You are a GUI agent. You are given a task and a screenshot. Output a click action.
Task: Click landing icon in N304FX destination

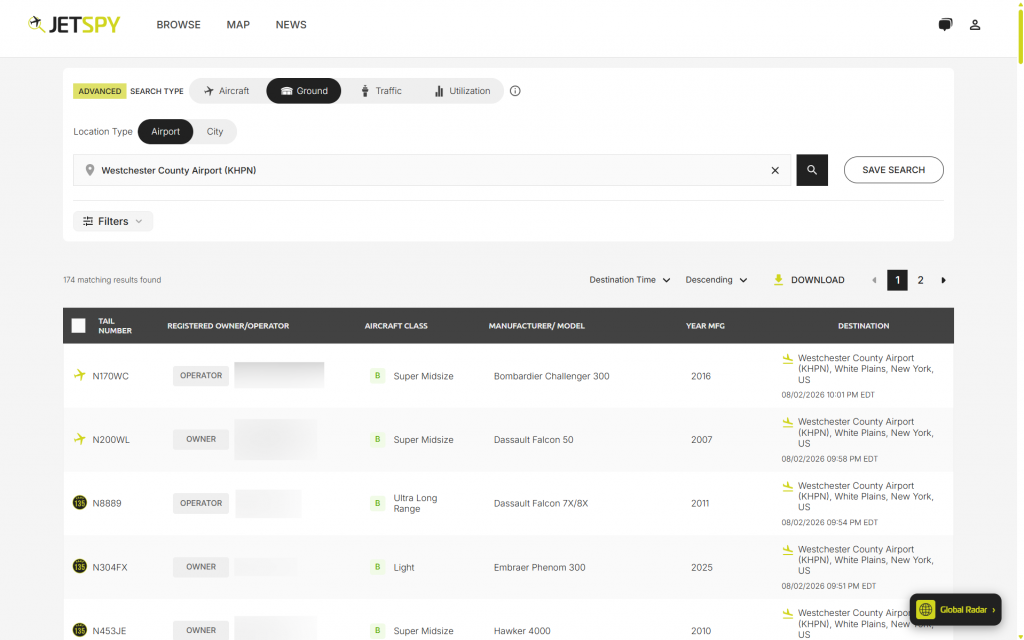coord(788,549)
